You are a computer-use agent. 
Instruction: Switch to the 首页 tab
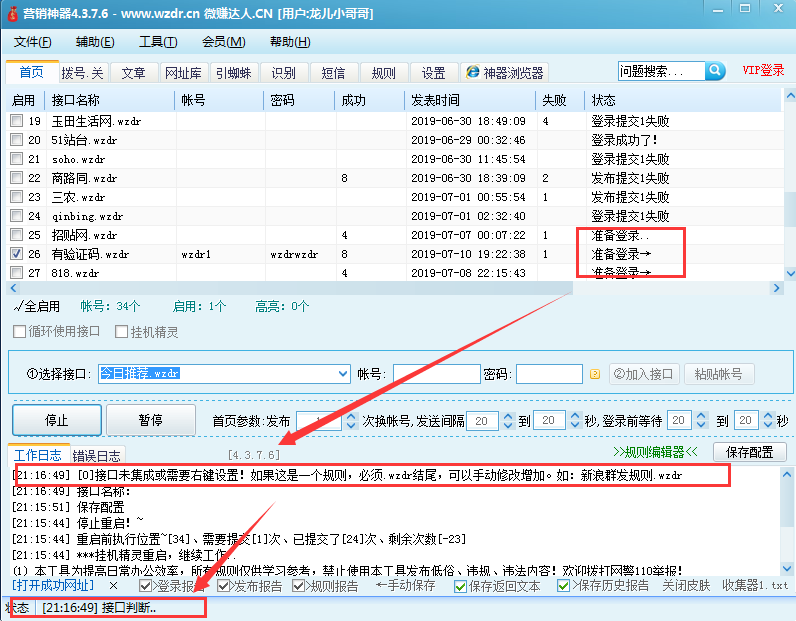[x=31, y=72]
